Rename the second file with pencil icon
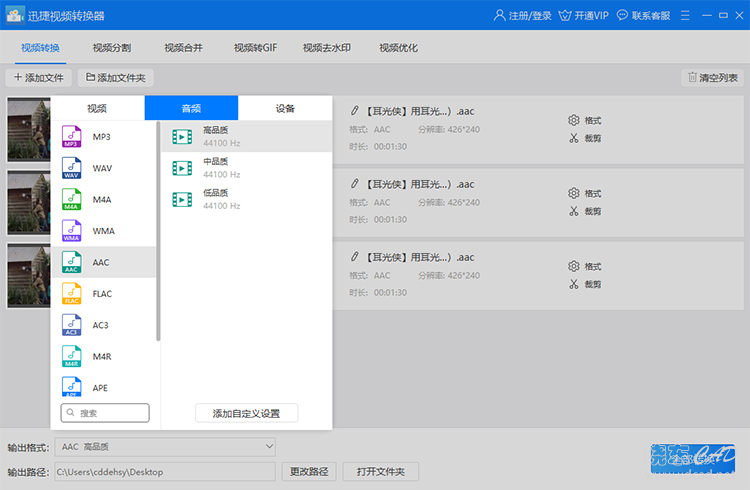This screenshot has height=490, width=750. coord(354,184)
